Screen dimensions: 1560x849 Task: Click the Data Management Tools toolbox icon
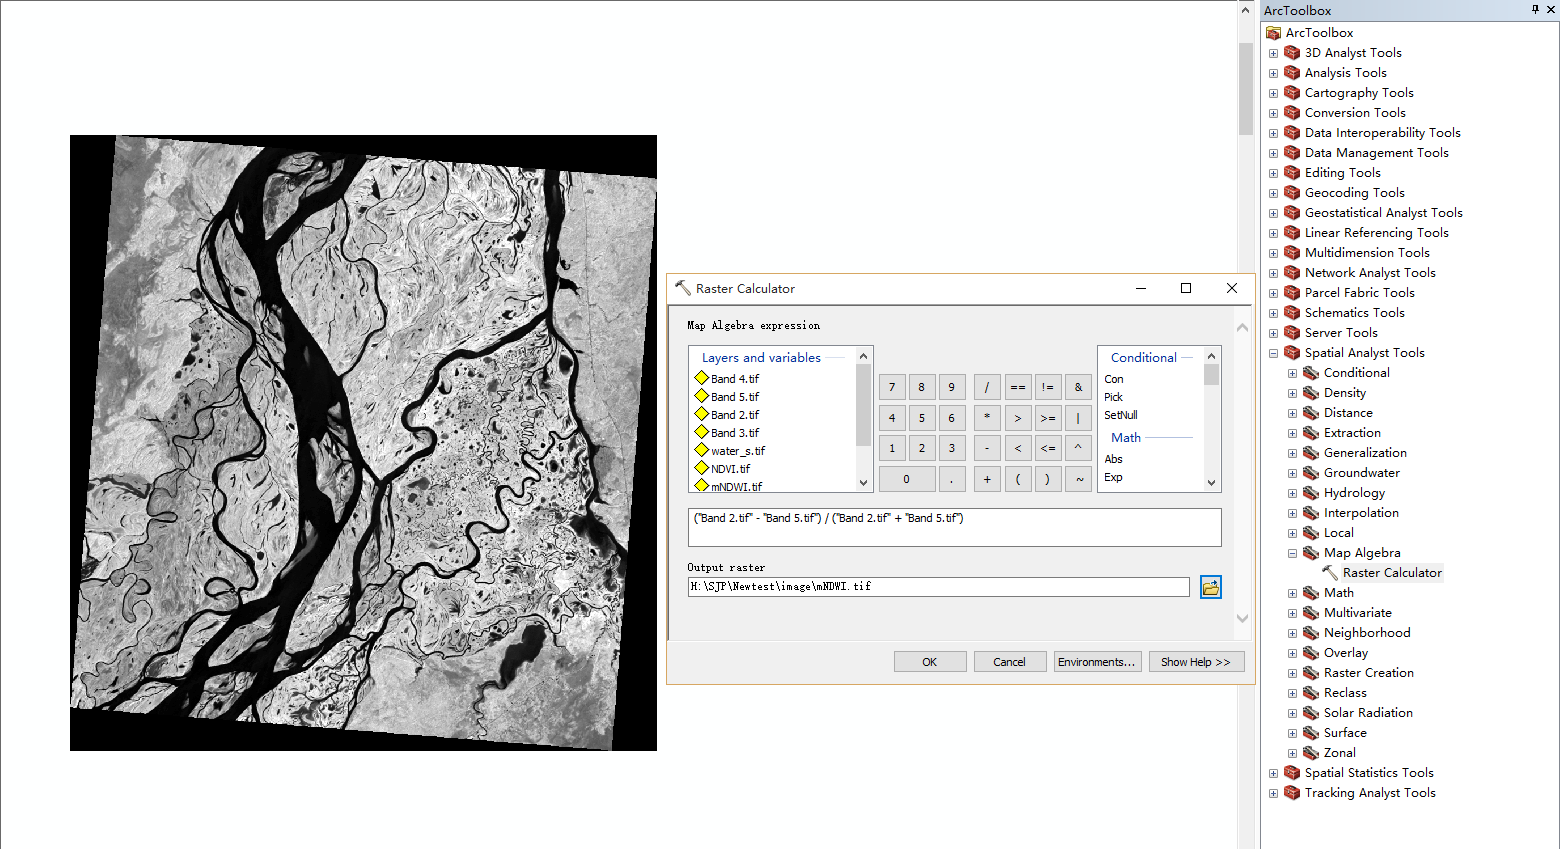(x=1292, y=152)
